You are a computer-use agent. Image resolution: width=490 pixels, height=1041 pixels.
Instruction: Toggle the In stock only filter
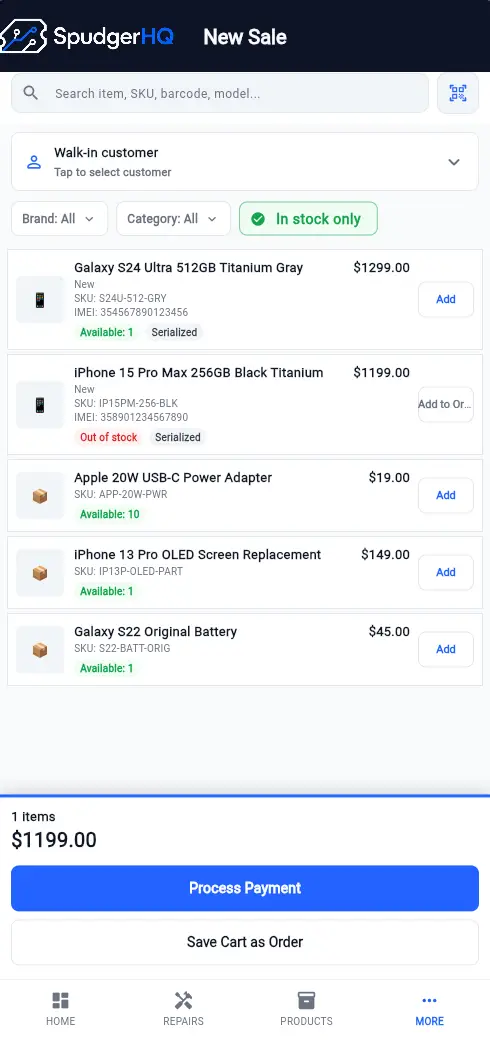[308, 218]
